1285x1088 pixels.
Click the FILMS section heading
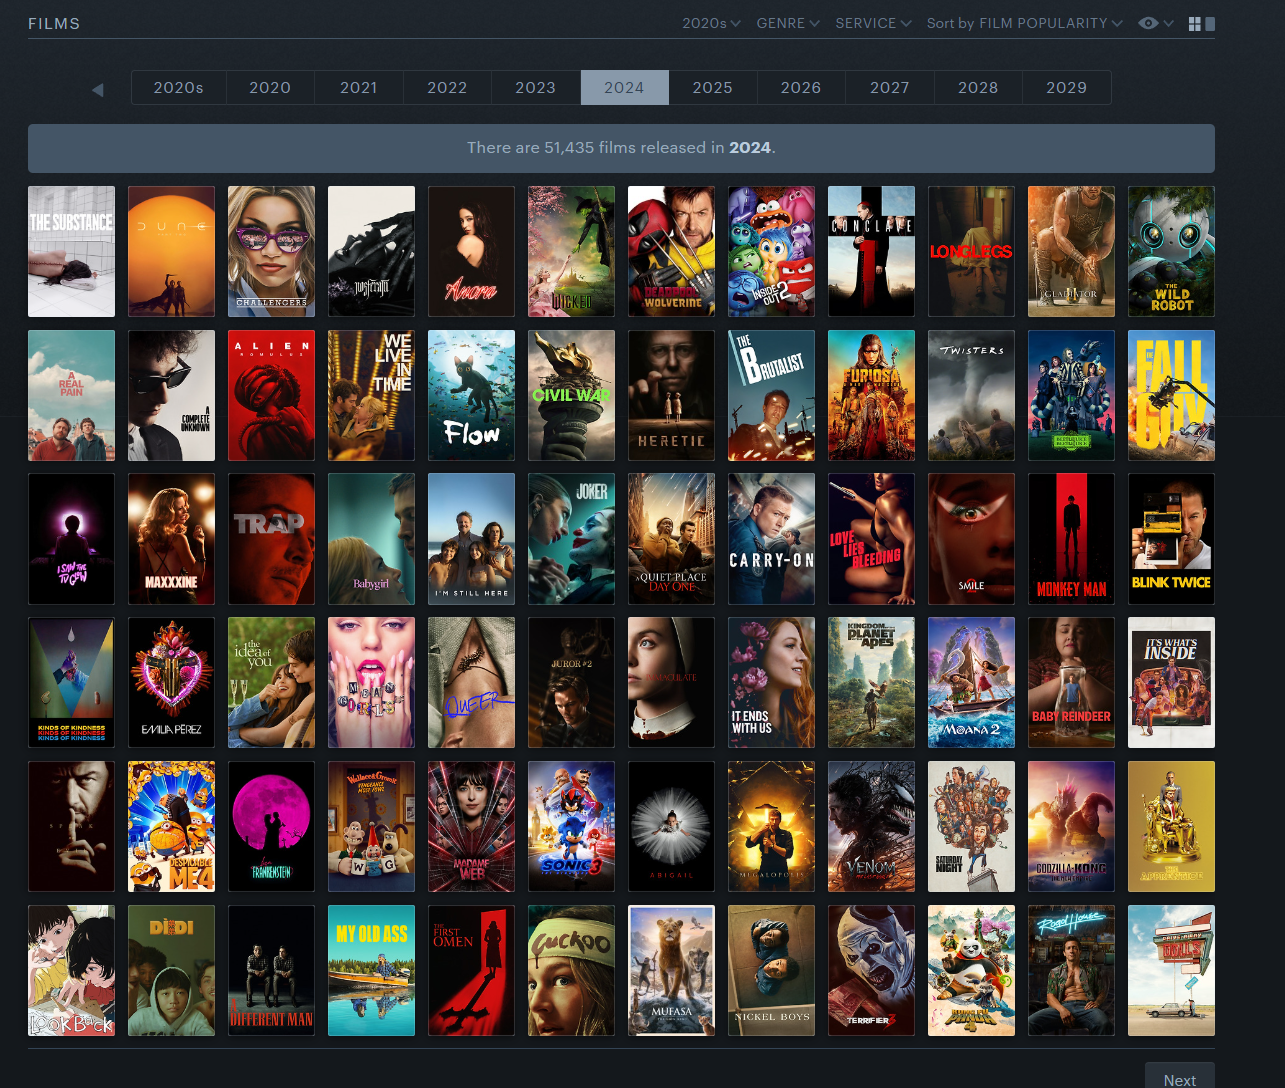(54, 23)
